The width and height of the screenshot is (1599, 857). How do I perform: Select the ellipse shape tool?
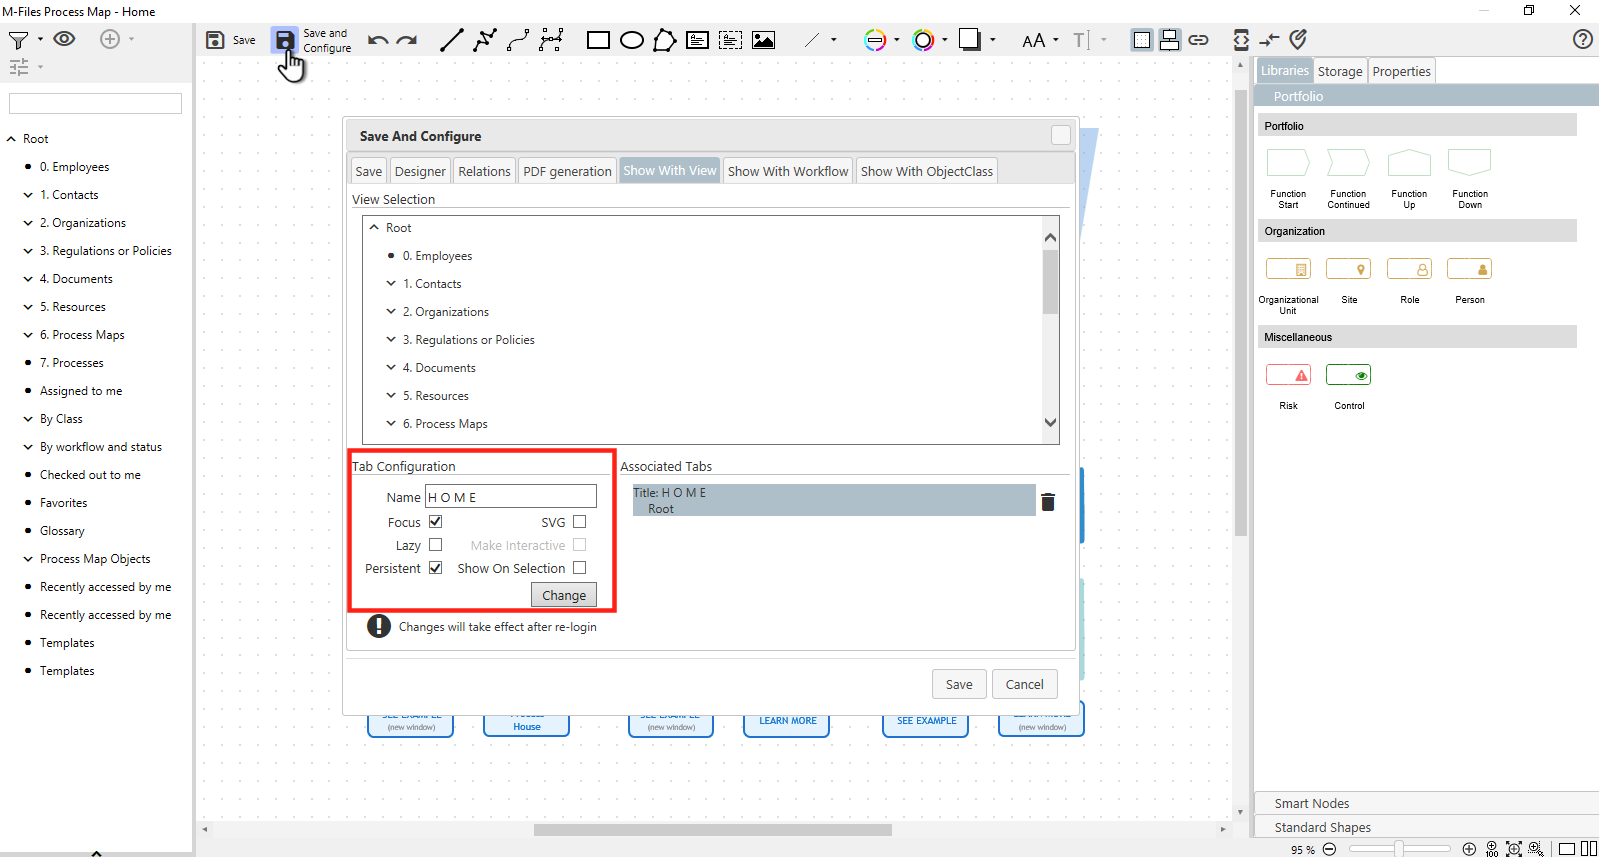[x=631, y=40]
